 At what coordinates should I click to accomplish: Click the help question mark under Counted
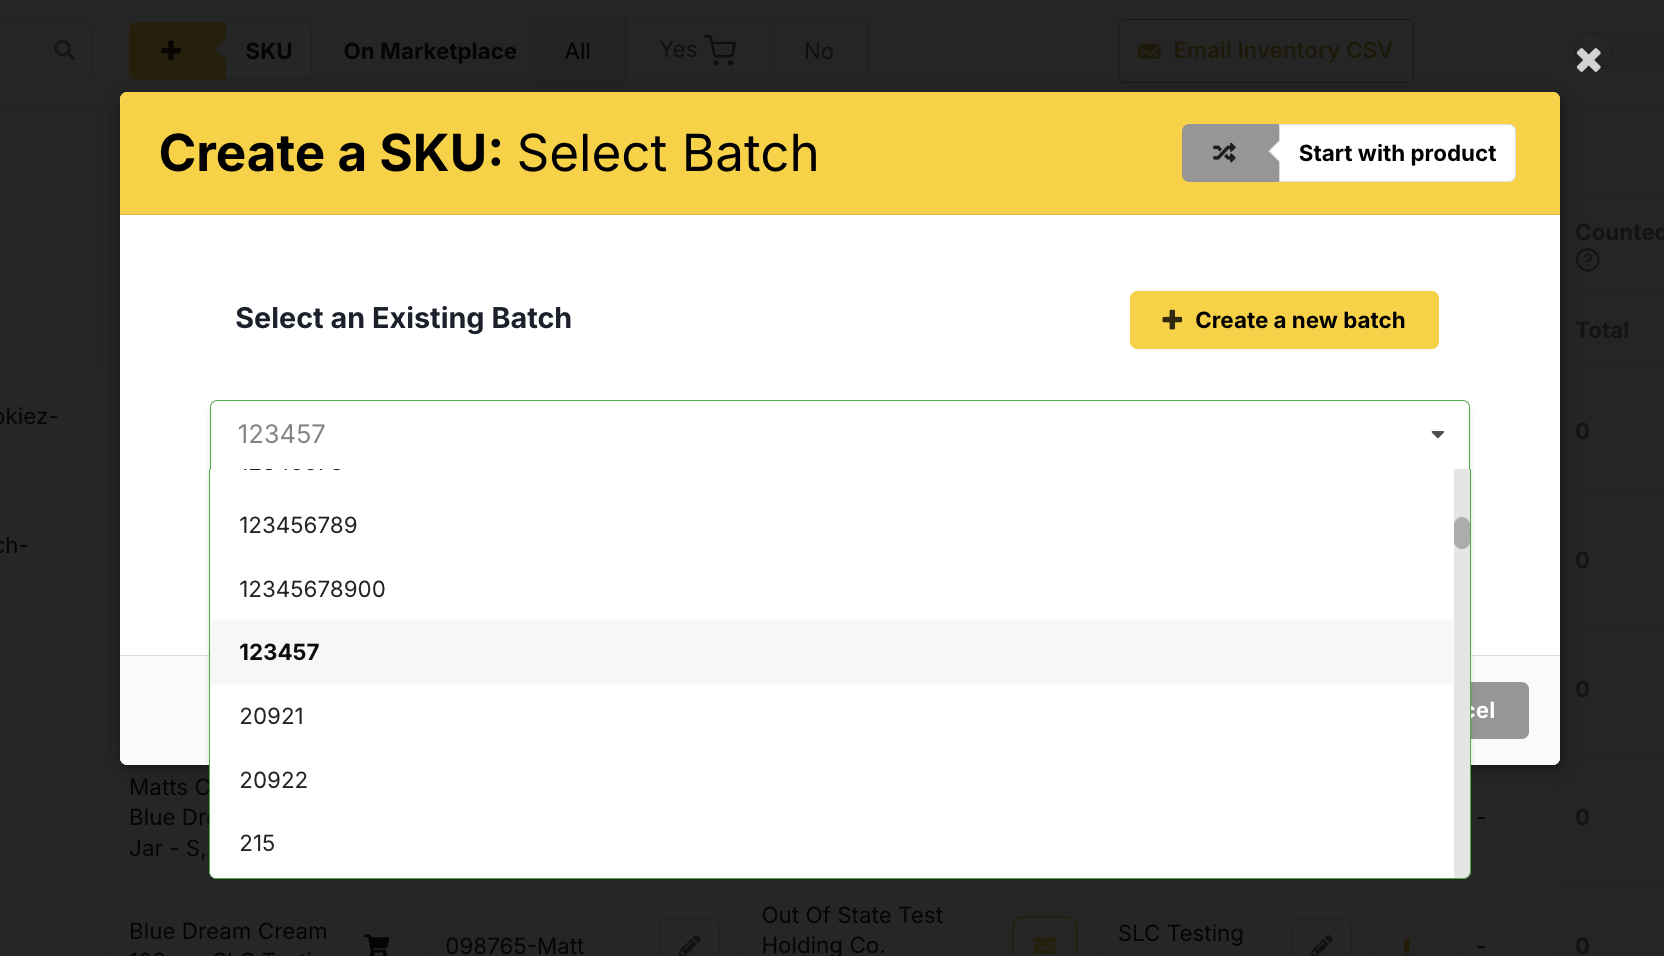tap(1587, 261)
